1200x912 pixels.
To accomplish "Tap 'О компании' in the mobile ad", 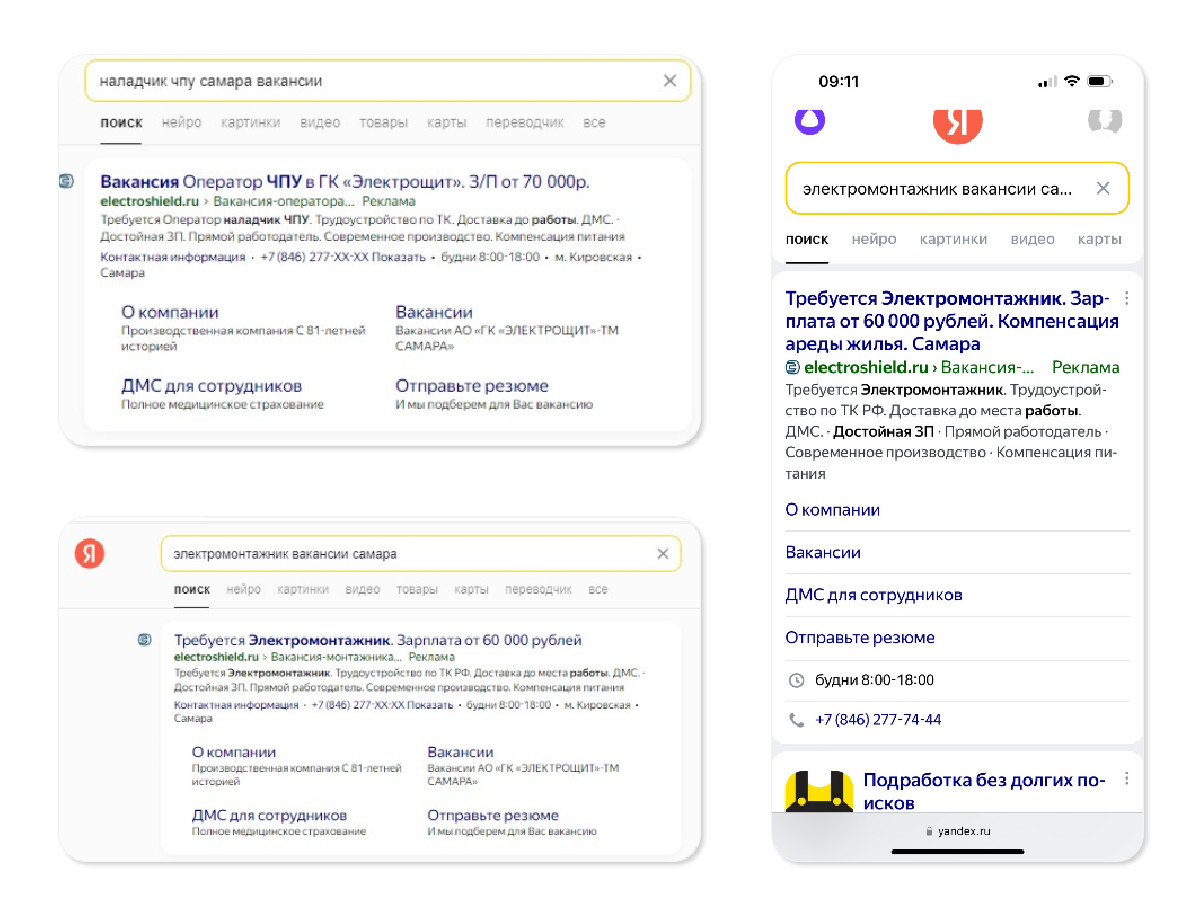I will coord(833,510).
